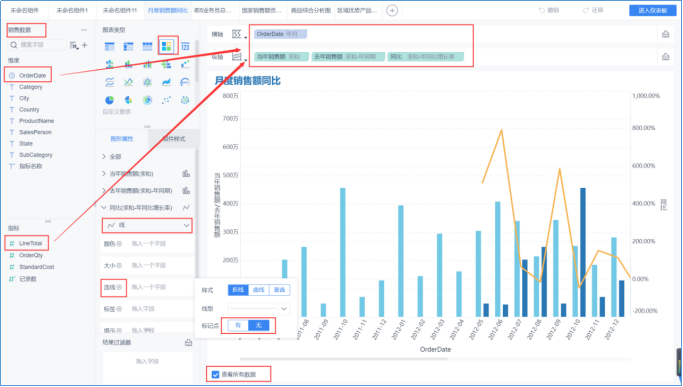The height and width of the screenshot is (387, 683).
Task: Open the more options ellipsis beside 销售数据
Action: coord(84,30)
